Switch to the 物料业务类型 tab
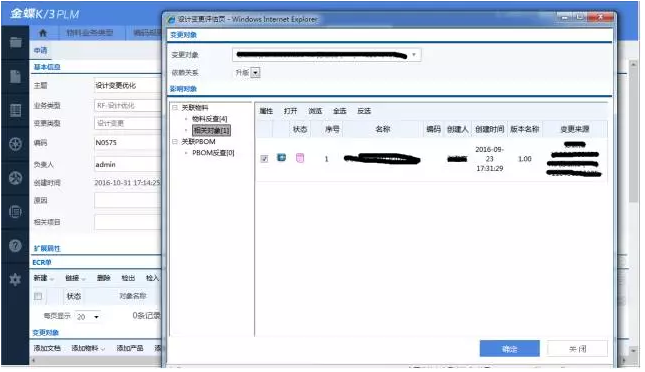The image size is (645, 372). tap(90, 33)
